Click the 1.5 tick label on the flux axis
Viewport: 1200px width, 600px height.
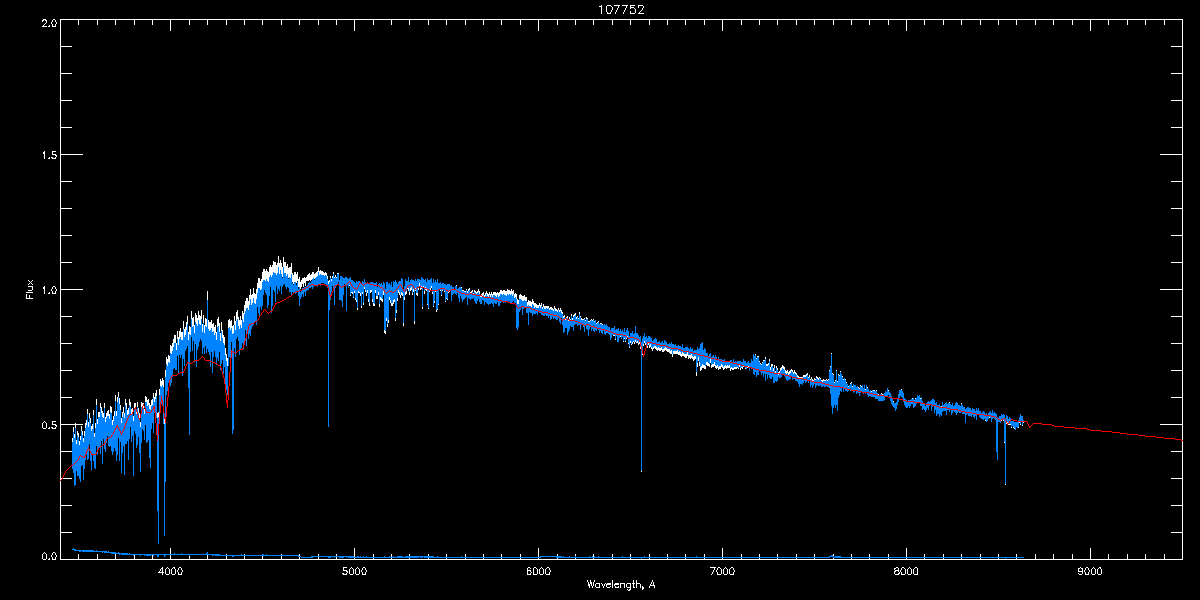click(48, 156)
